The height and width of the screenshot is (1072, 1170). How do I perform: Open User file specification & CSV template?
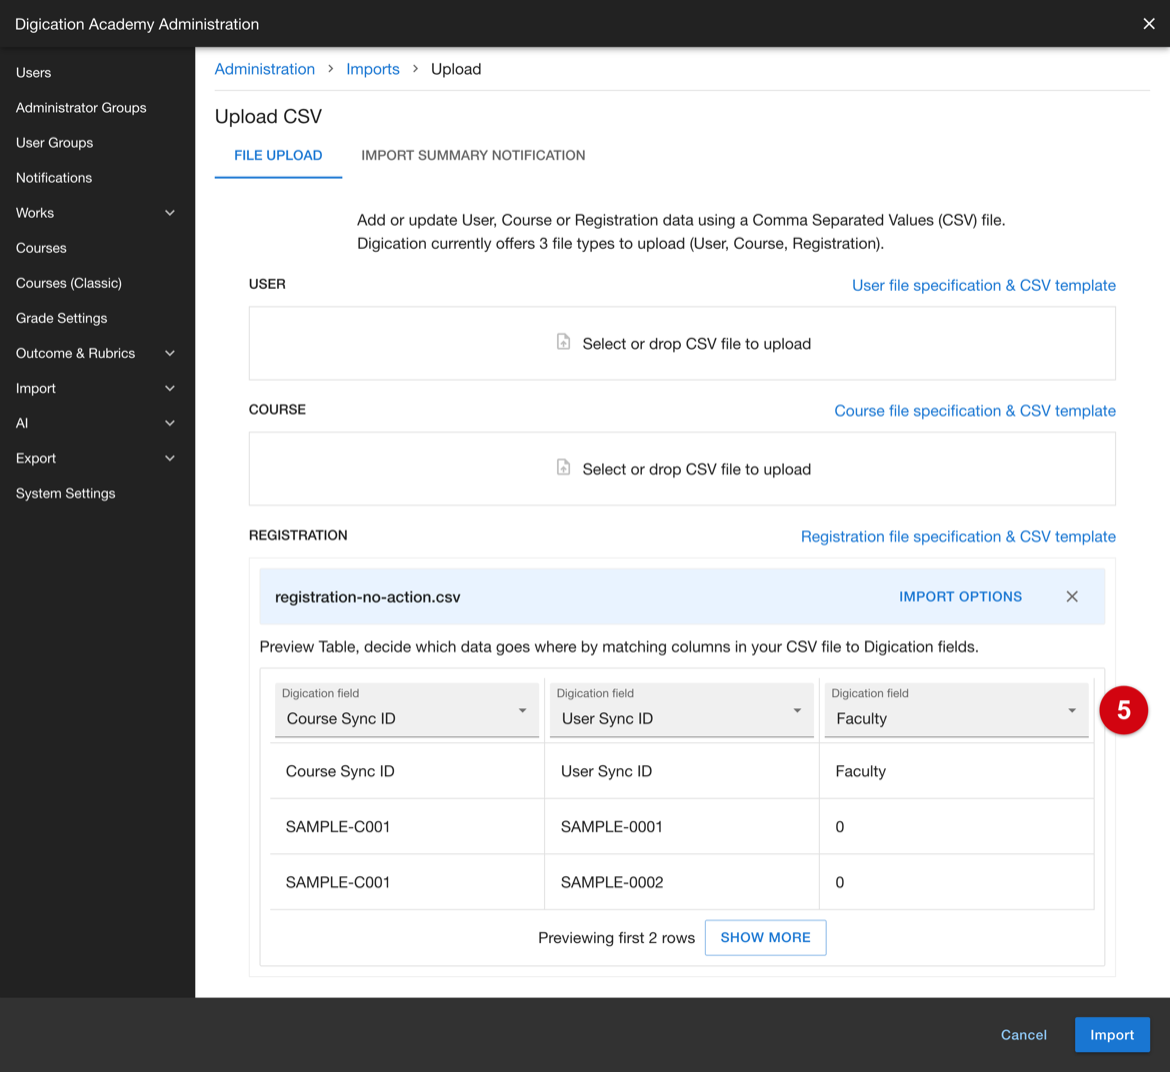coord(983,285)
